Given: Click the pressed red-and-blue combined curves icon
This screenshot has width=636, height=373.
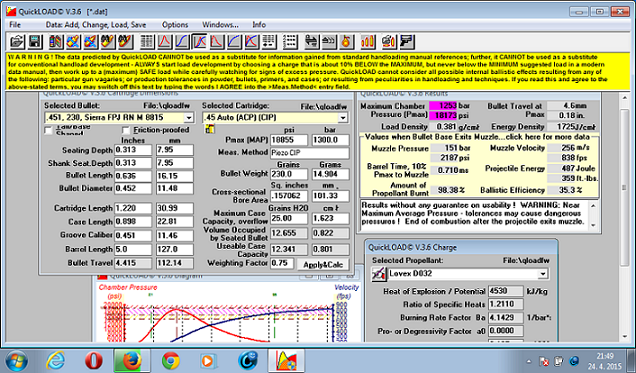Looking at the screenshot, I should 199,42.
